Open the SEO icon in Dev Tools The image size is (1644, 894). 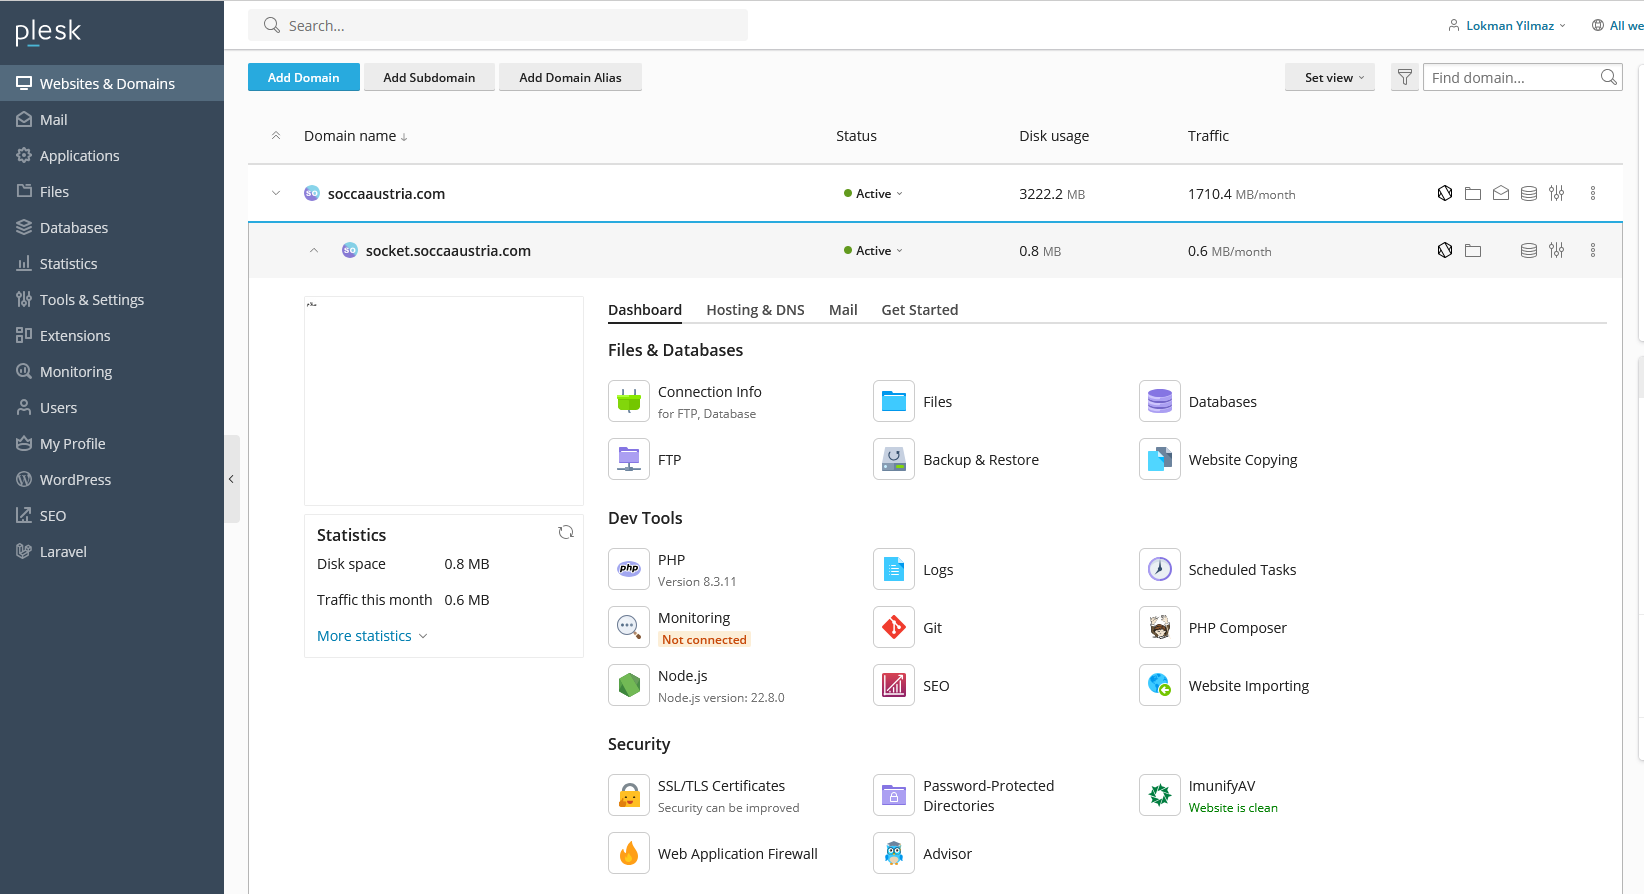click(x=894, y=686)
